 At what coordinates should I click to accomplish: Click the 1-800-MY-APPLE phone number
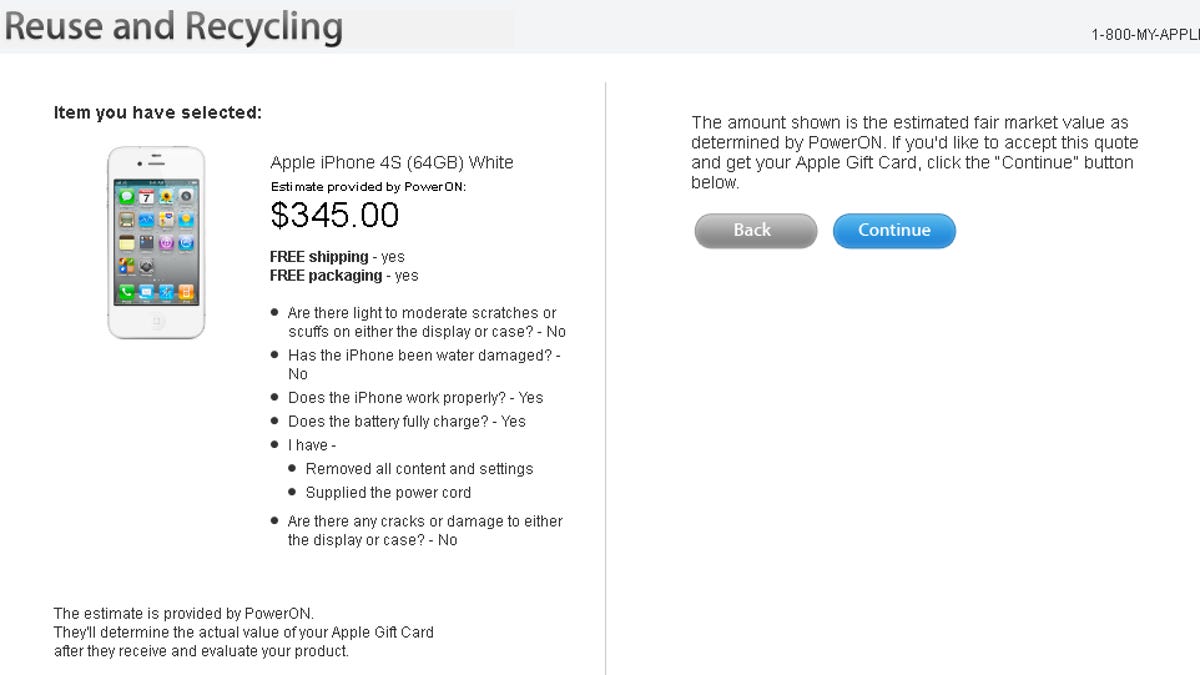pos(1145,35)
